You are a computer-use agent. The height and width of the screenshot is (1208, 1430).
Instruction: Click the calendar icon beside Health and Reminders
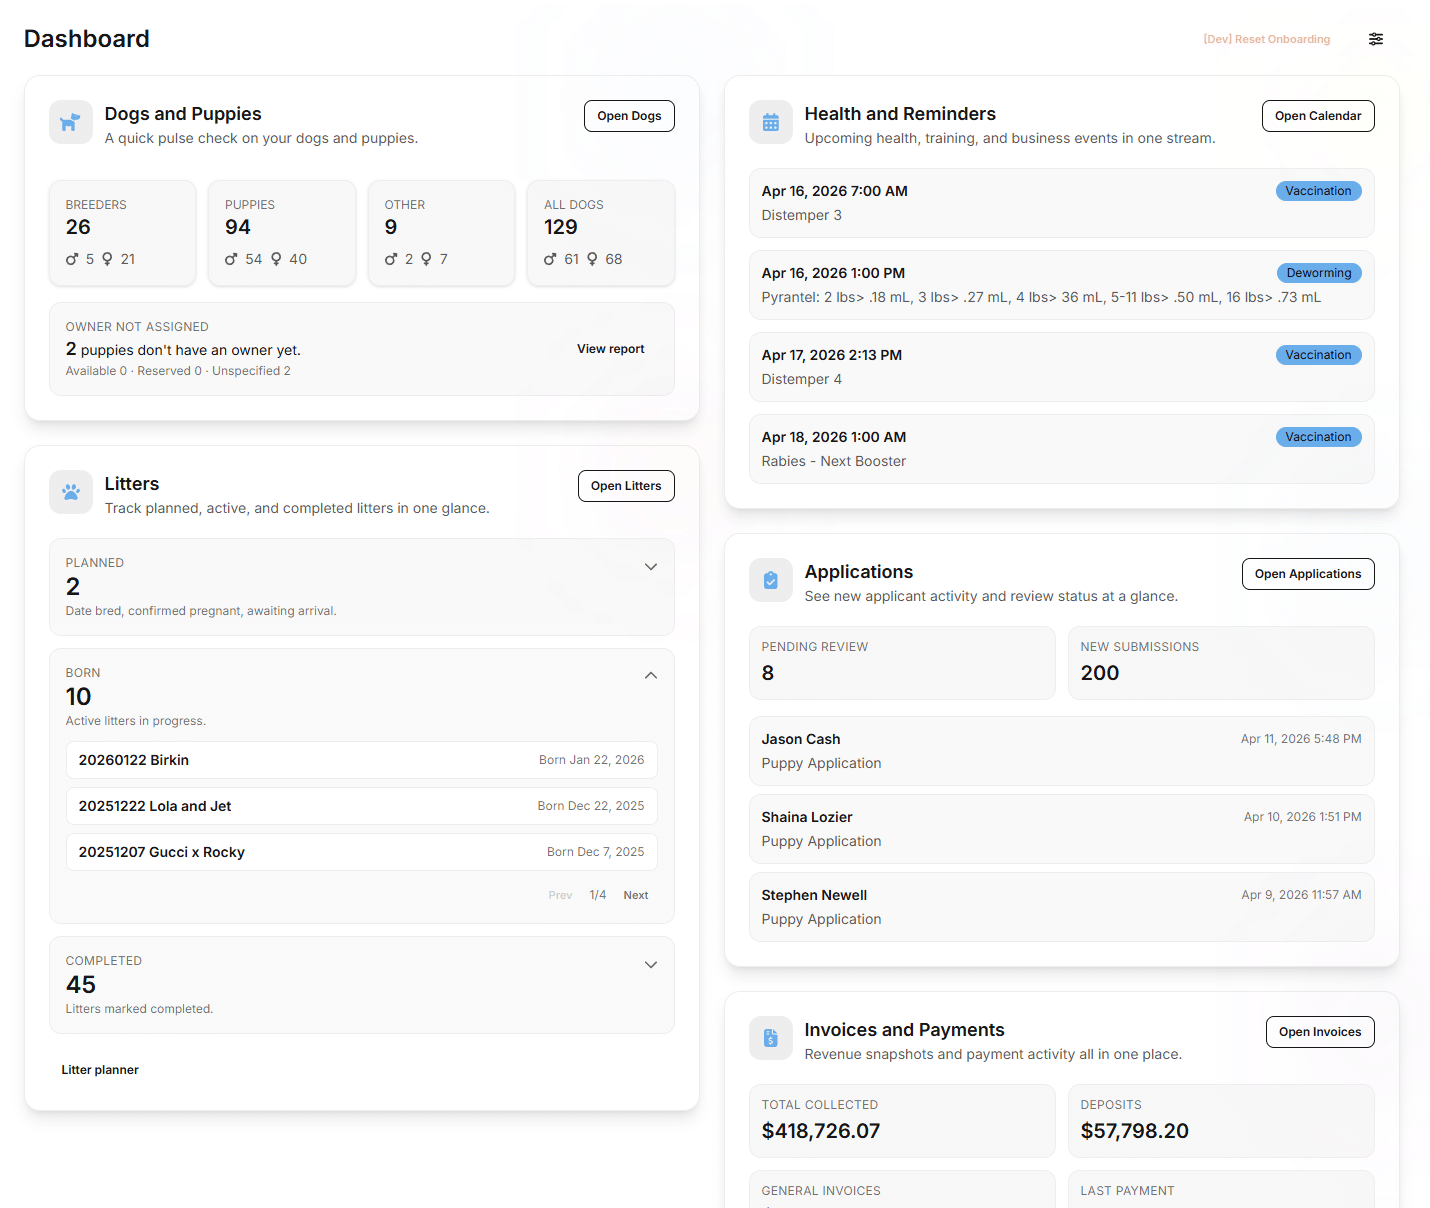click(x=770, y=123)
